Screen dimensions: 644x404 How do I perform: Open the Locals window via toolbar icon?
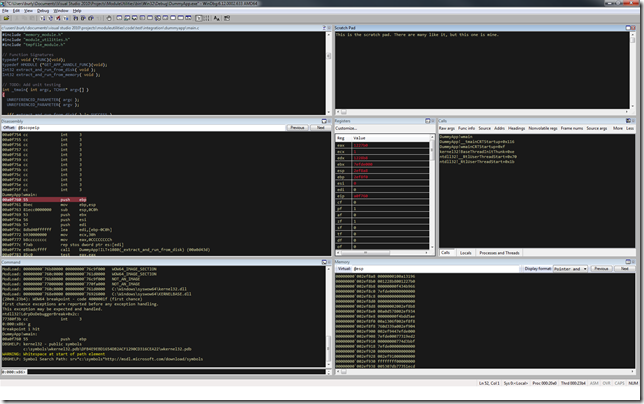click(134, 18)
